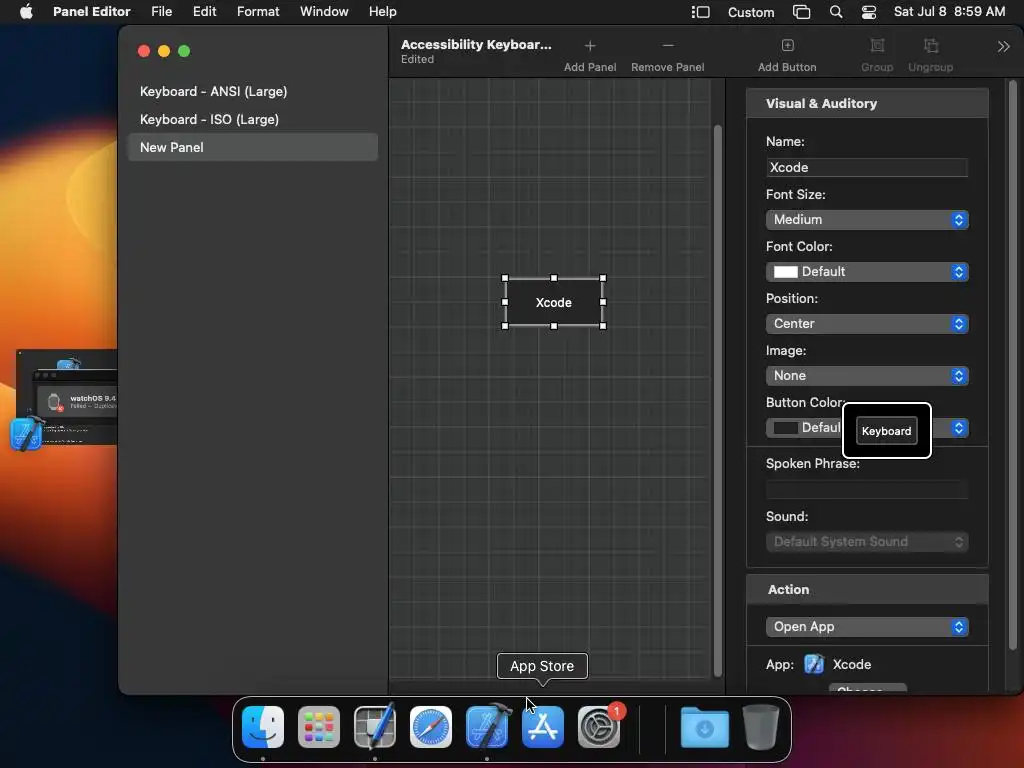Open the Apple menu
This screenshot has height=768, width=1024.
pos(26,12)
